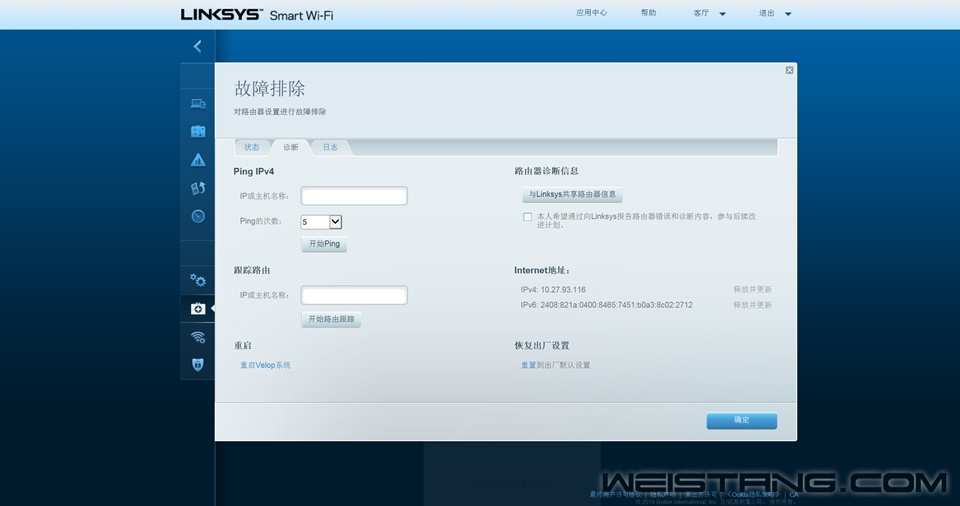Open the Media Prioritization sidebar icon
The image size is (960, 506).
tap(198, 188)
